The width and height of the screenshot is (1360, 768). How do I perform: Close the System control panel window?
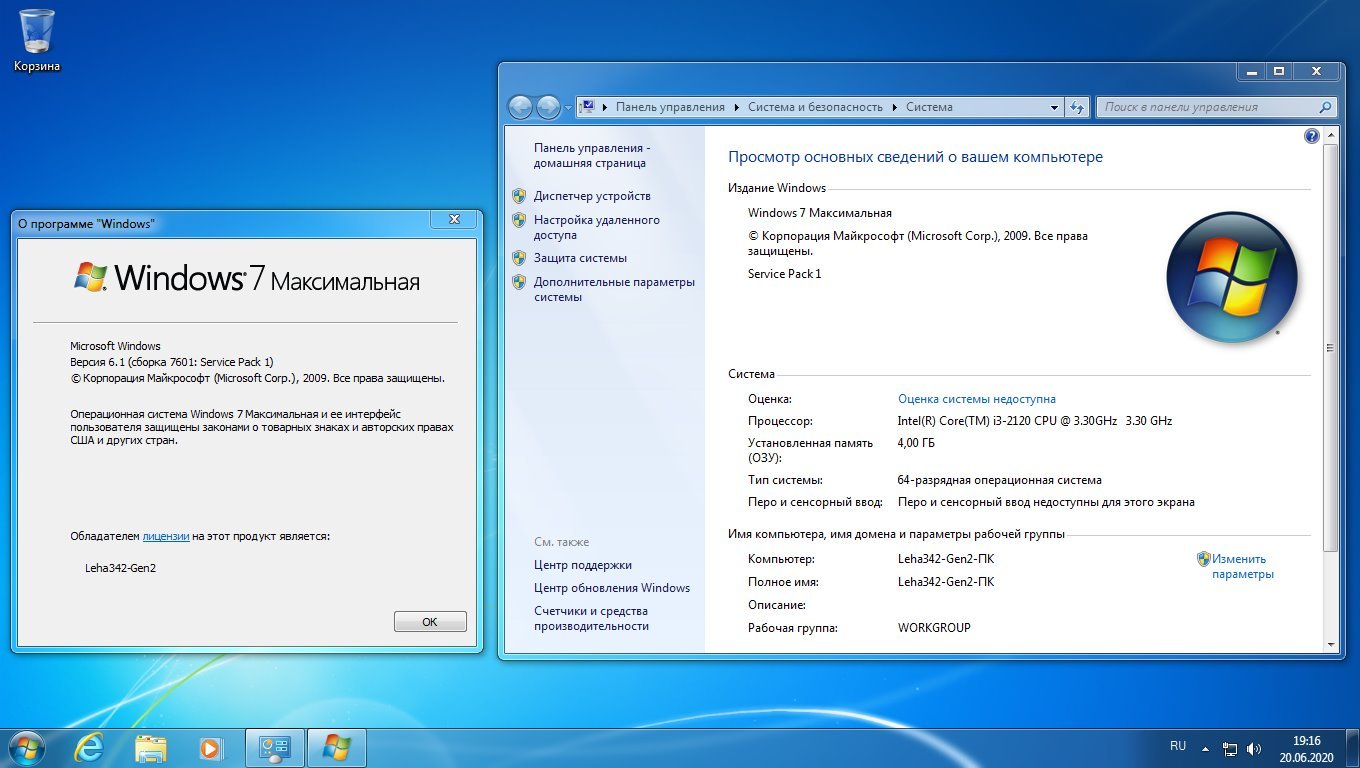click(x=1315, y=72)
